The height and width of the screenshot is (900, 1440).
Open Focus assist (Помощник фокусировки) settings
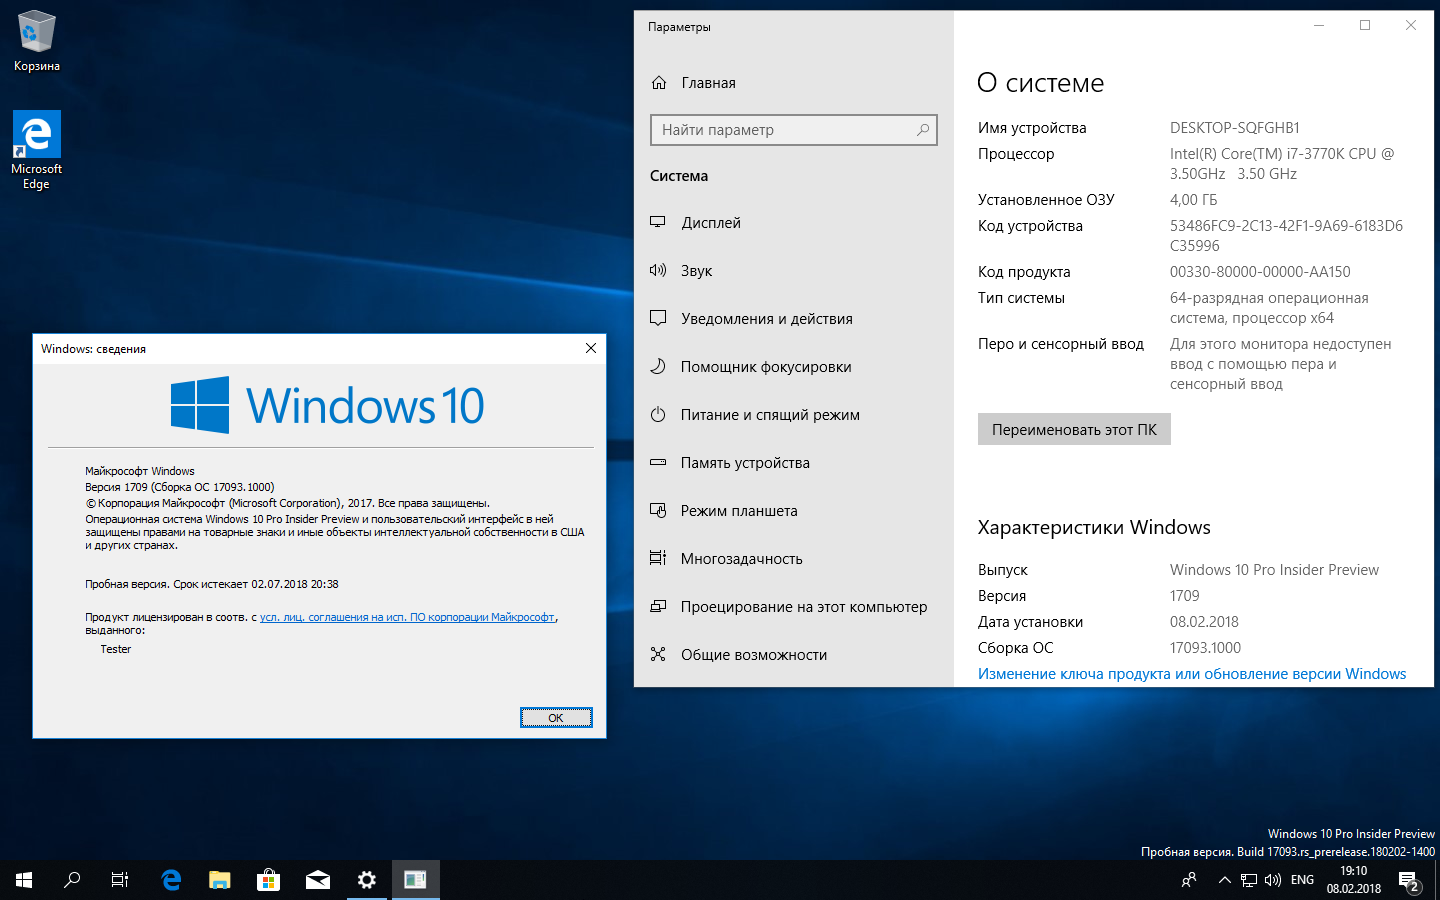click(765, 367)
